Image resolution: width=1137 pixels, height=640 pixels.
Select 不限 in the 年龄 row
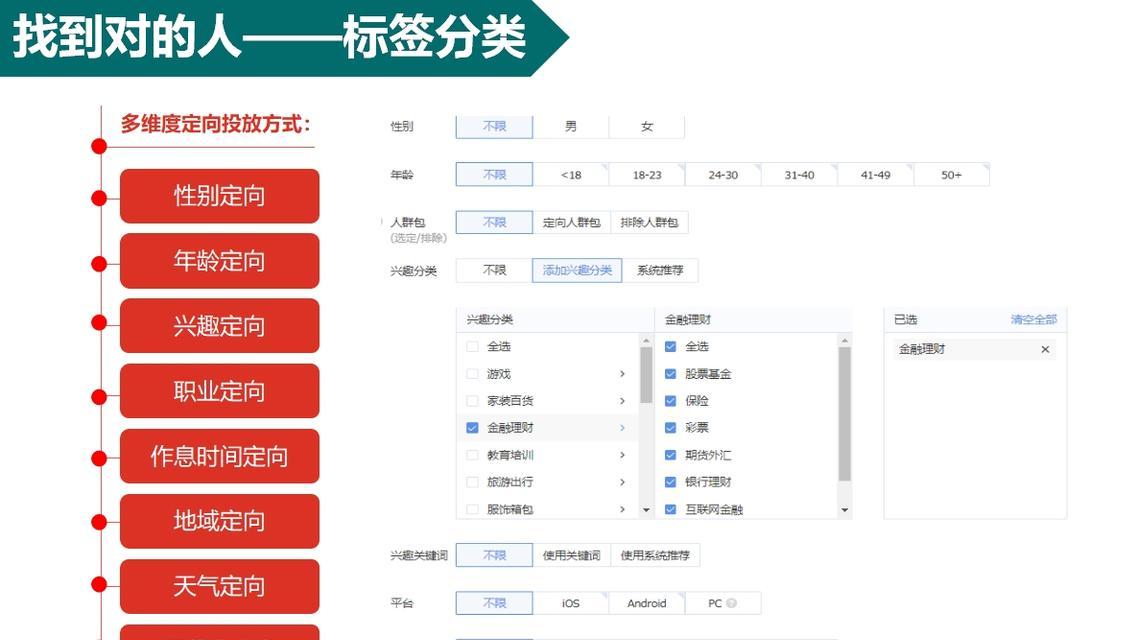(494, 175)
